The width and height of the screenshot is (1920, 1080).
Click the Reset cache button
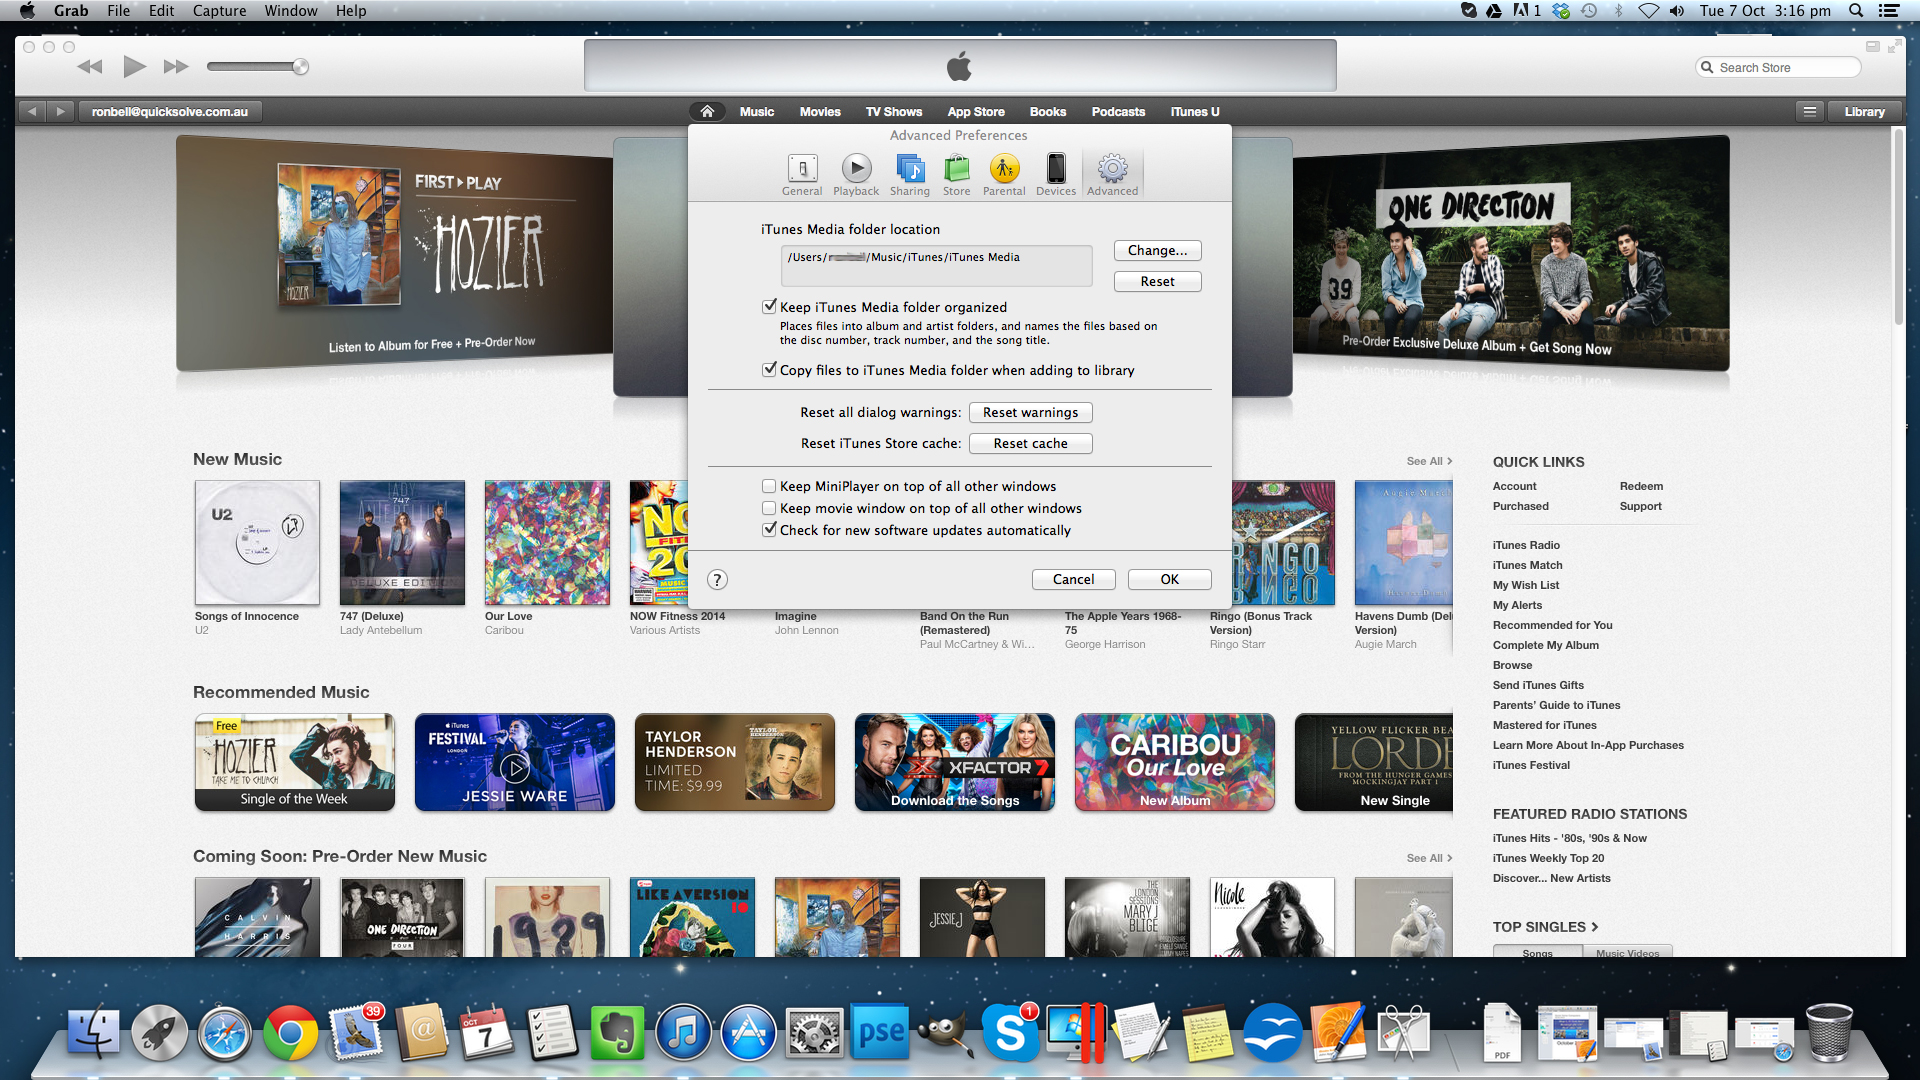1031,443
